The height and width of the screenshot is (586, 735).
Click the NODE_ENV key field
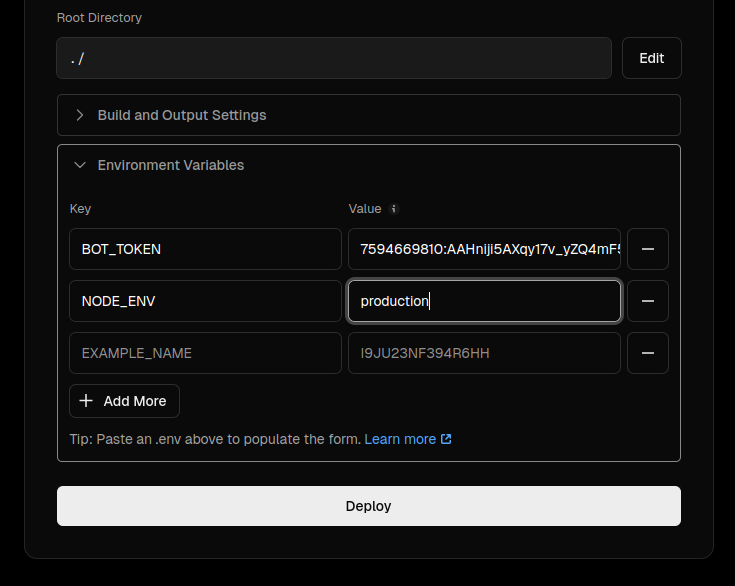[205, 301]
